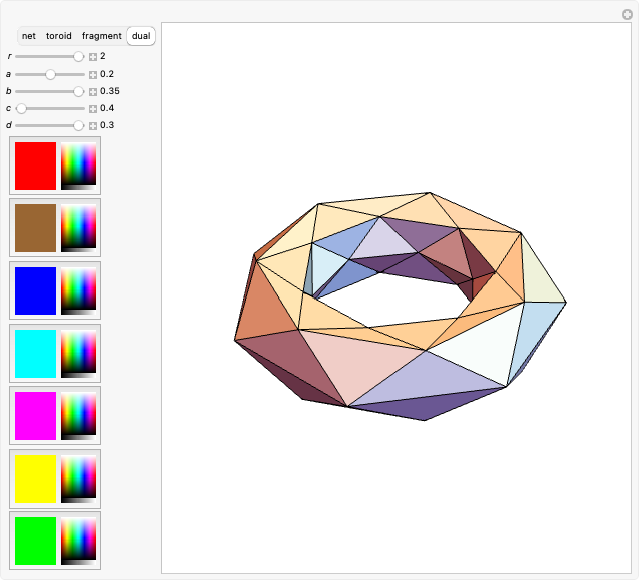Click the green color swatch
Viewport: 639px width, 581px height.
(35, 540)
